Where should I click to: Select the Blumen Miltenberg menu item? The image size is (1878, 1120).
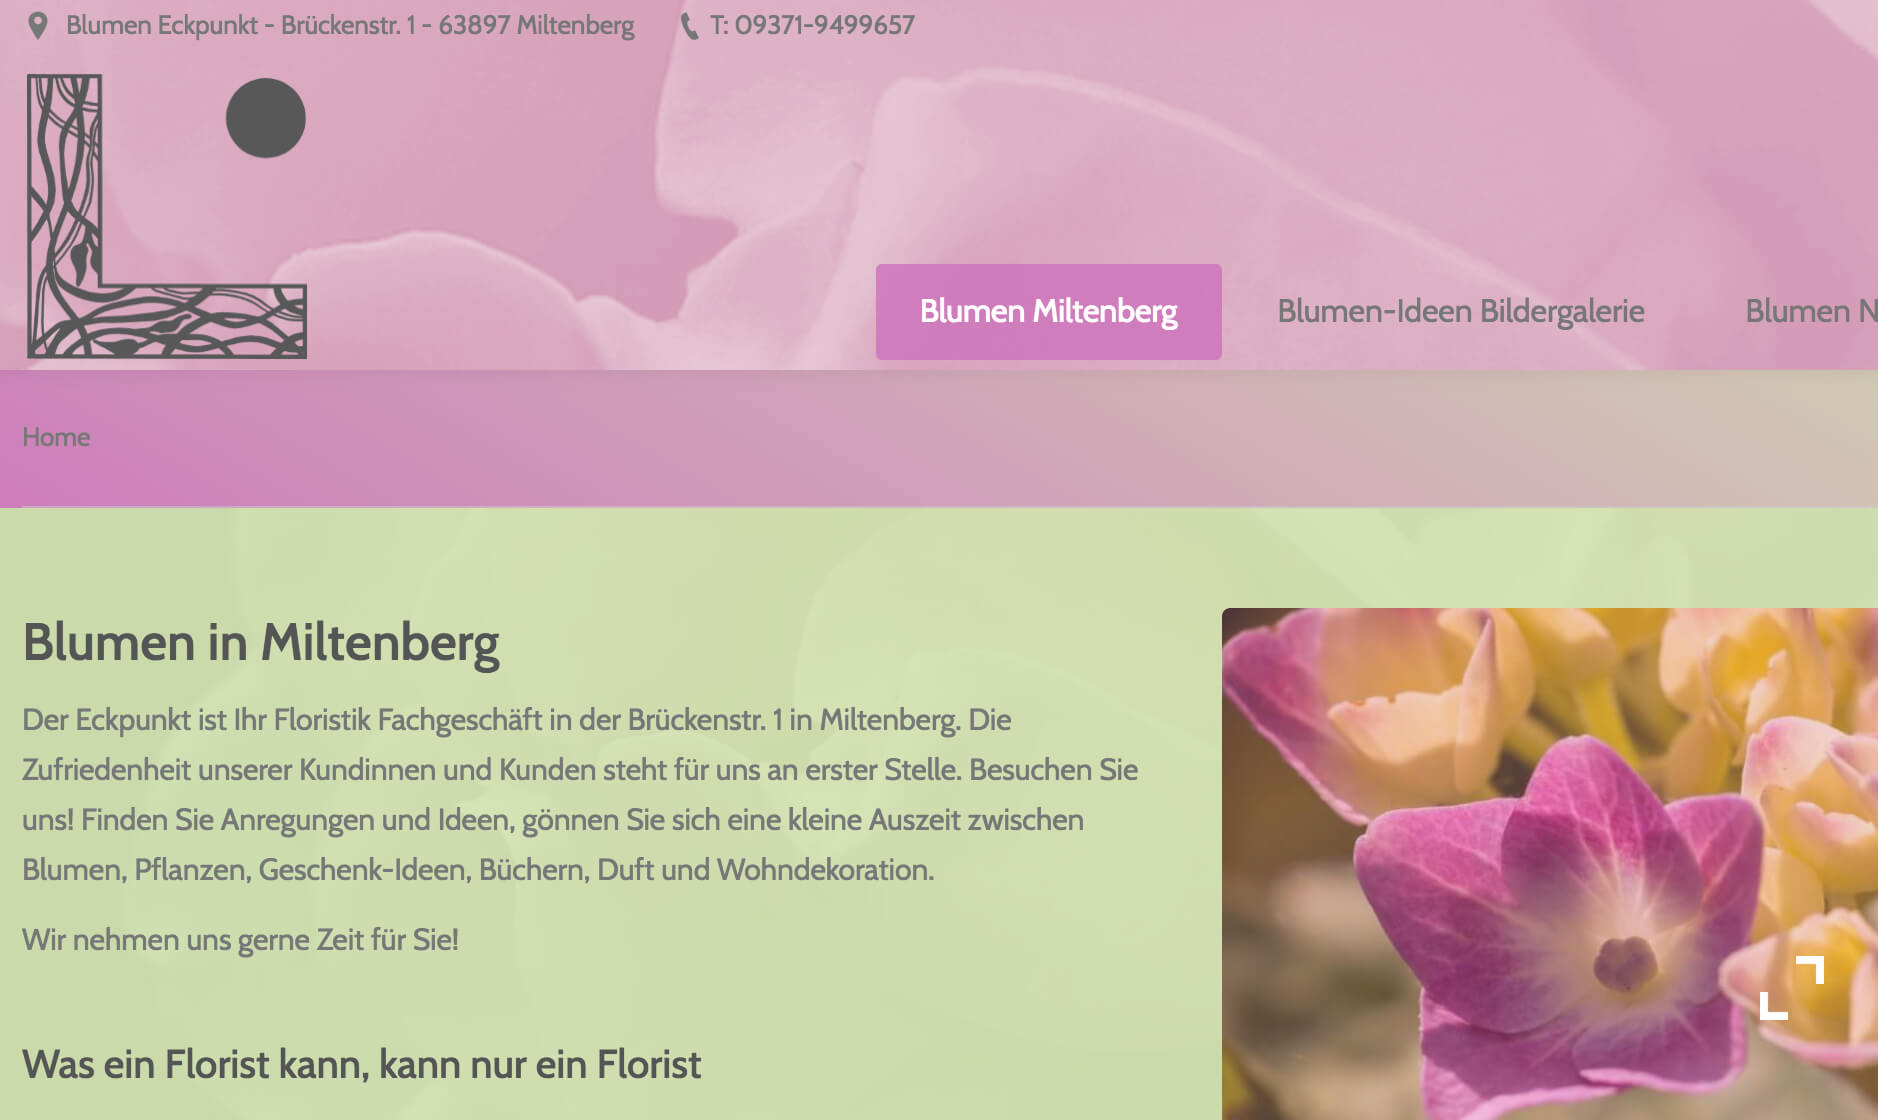(x=1048, y=311)
